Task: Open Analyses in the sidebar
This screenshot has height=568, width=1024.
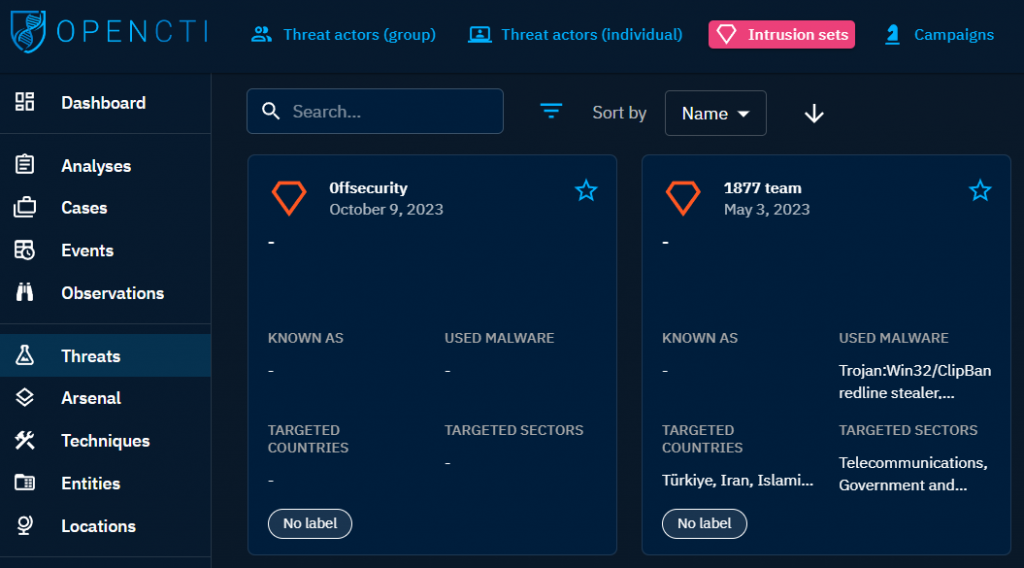Action: click(105, 166)
